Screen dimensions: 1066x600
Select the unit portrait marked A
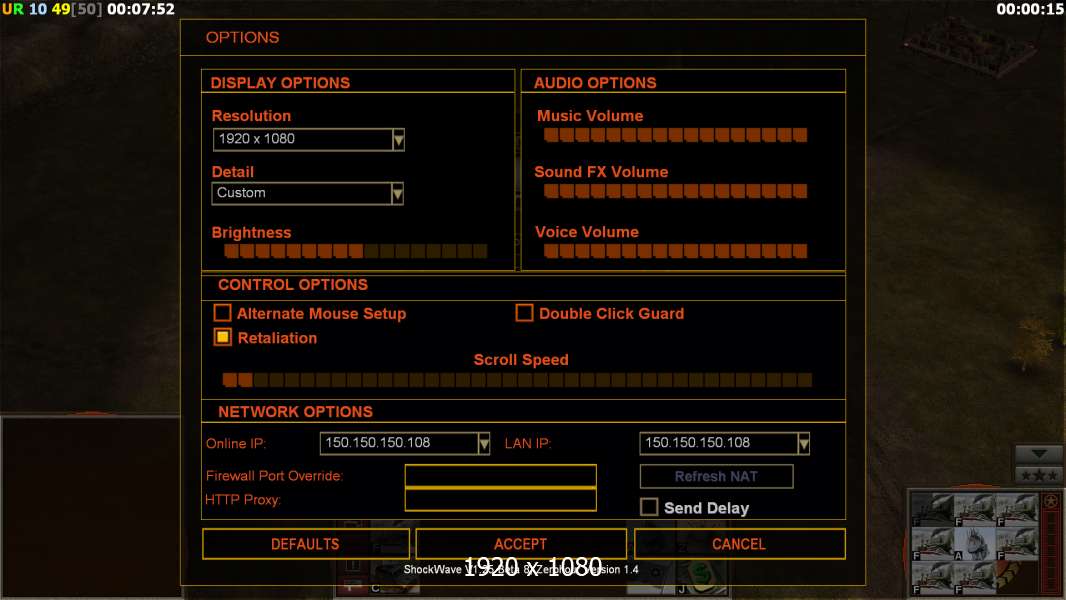(x=974, y=544)
